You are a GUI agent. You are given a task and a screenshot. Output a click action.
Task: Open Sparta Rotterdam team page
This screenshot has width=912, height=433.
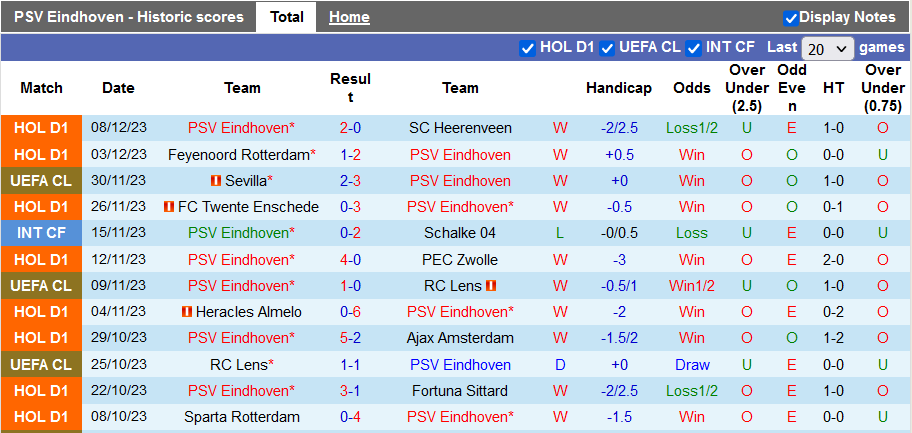[x=242, y=417]
